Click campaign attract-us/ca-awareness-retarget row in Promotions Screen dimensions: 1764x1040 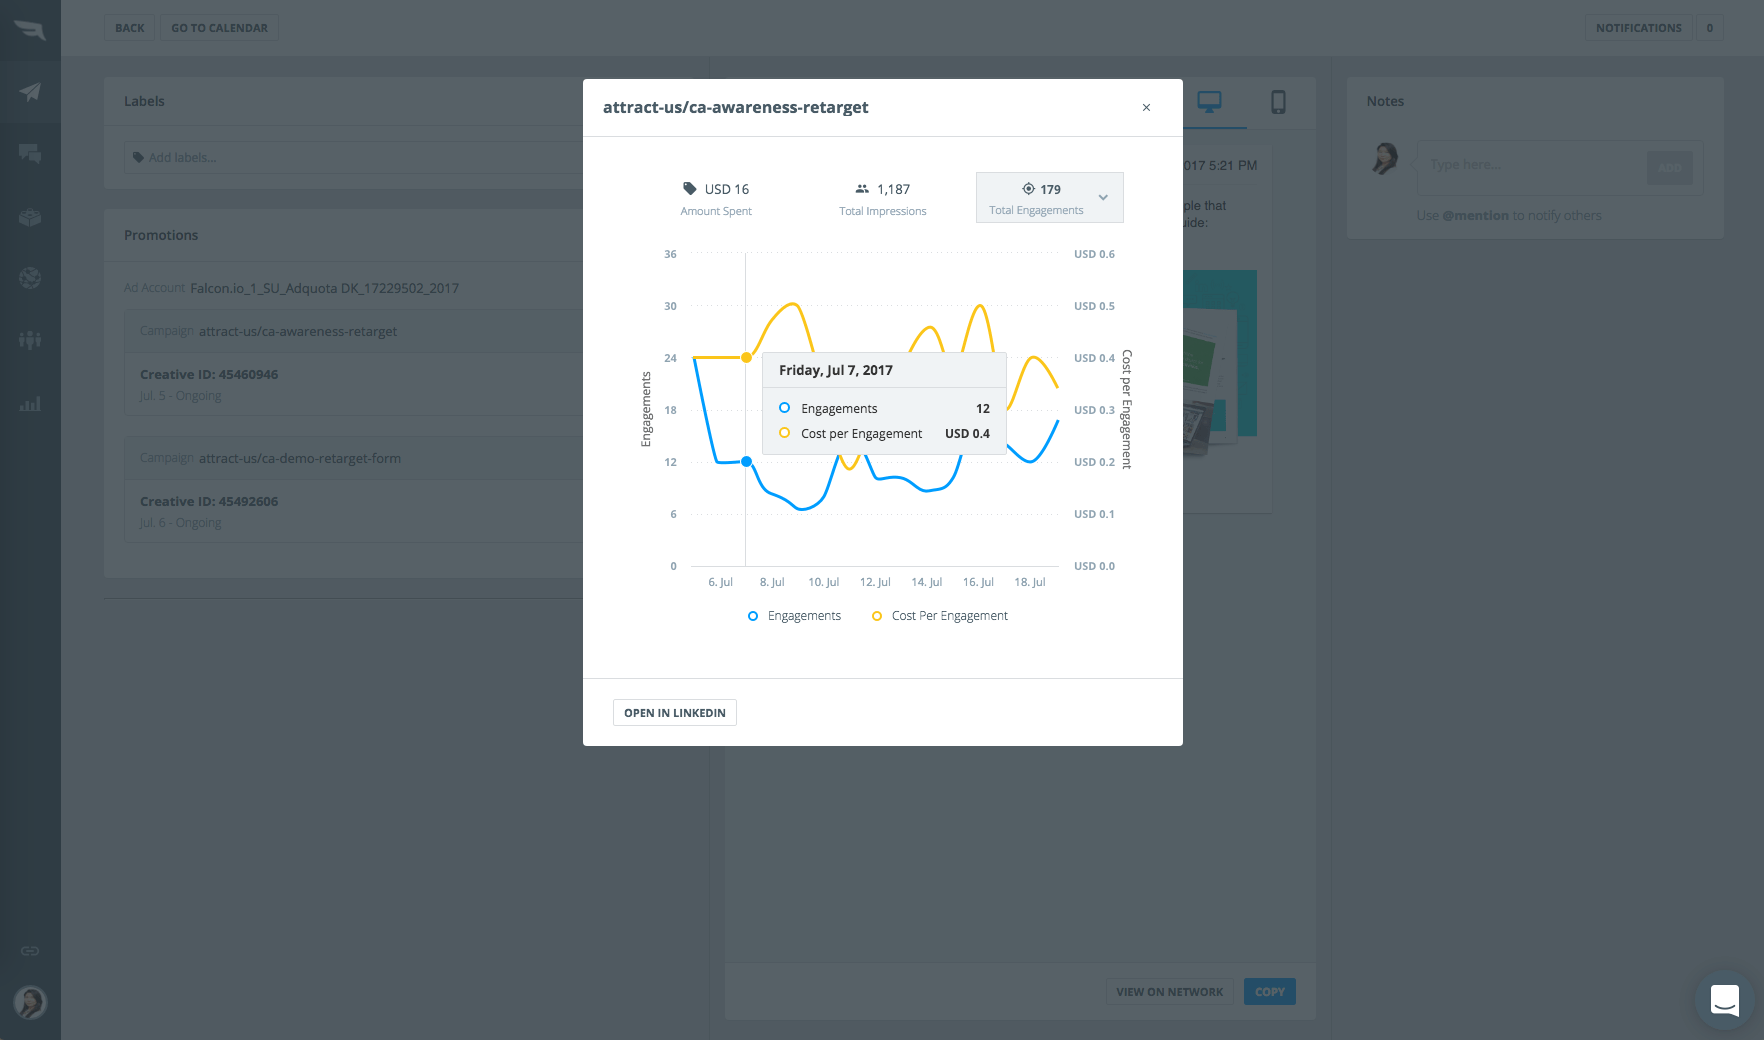[354, 331]
